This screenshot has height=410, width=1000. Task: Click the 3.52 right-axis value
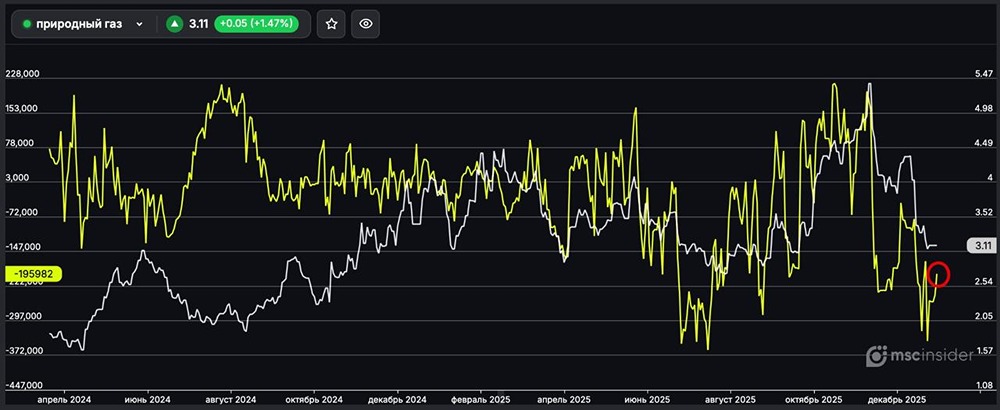pyautogui.click(x=981, y=213)
